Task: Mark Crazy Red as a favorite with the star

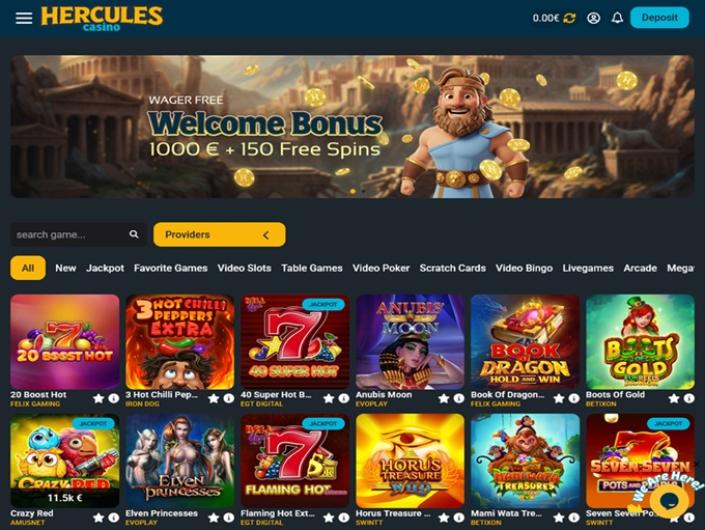Action: [98, 518]
